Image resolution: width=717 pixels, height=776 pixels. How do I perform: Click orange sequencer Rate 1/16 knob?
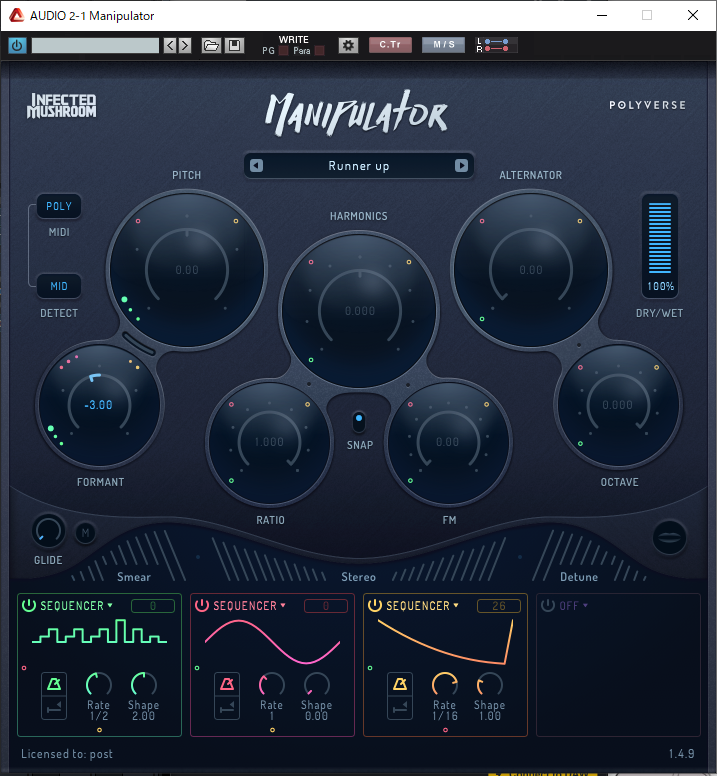pyautogui.click(x=445, y=685)
